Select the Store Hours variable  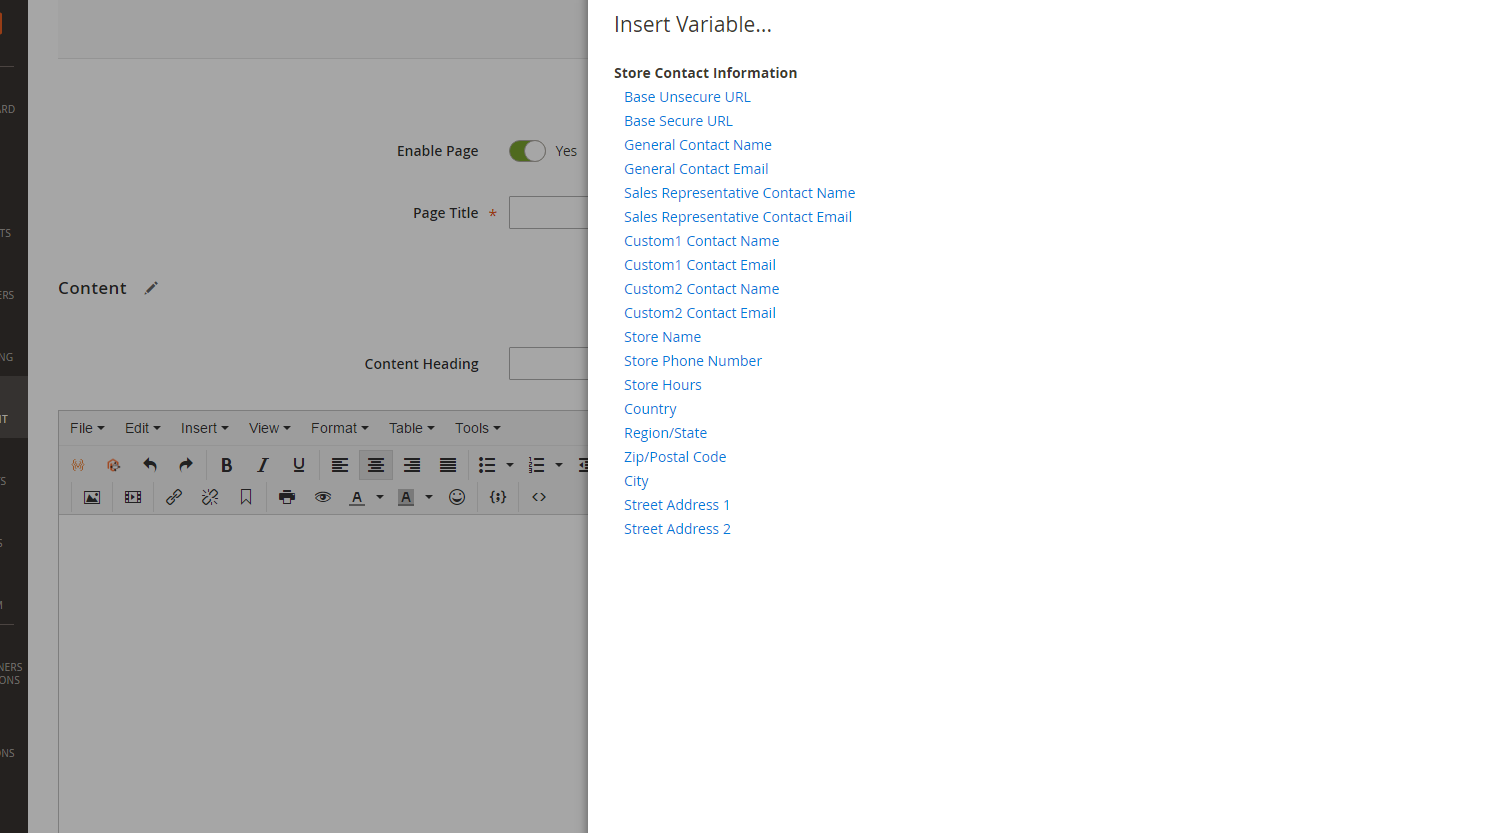663,385
